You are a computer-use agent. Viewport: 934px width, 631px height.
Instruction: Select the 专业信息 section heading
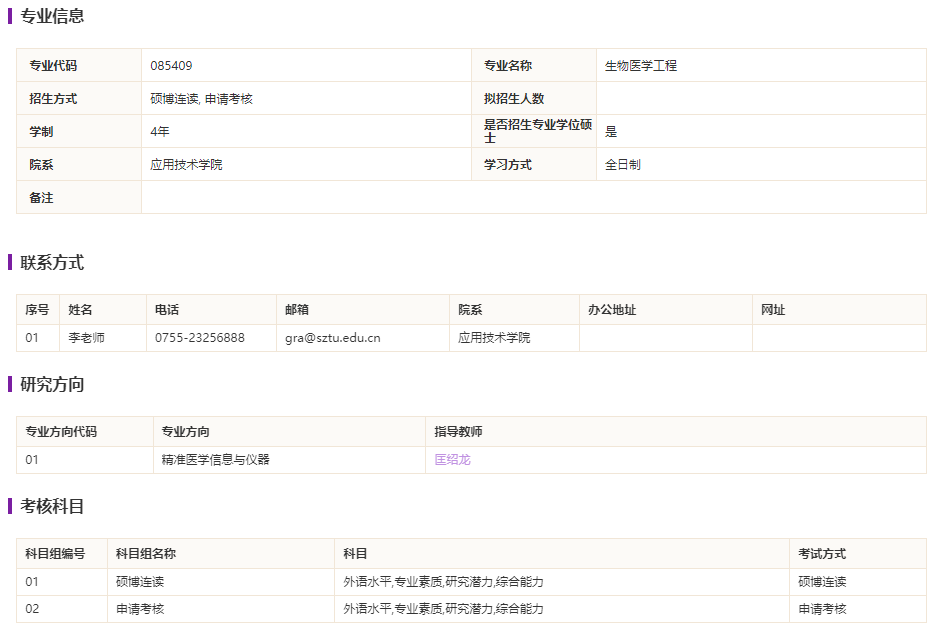pos(52,16)
